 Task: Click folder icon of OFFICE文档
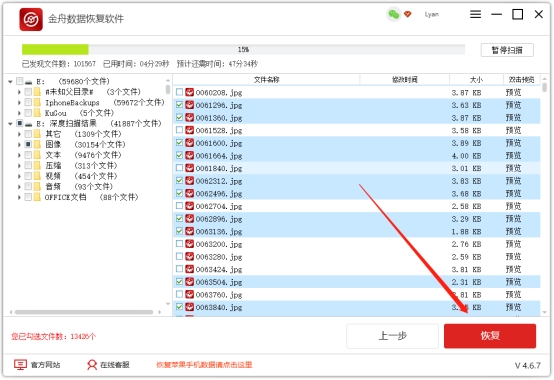(x=37, y=197)
